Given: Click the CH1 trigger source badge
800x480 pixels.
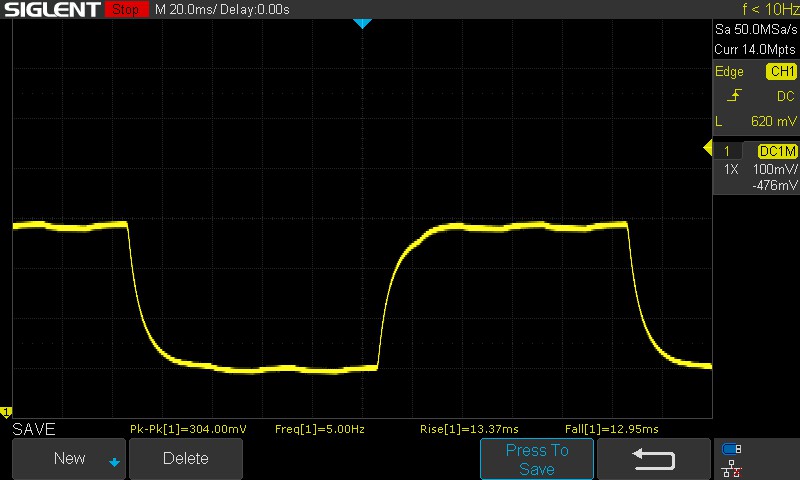Looking at the screenshot, I should coord(781,71).
